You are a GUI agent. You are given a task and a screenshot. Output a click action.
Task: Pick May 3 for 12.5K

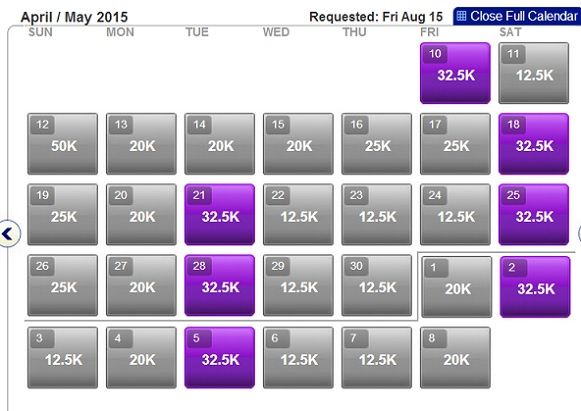[x=63, y=358]
